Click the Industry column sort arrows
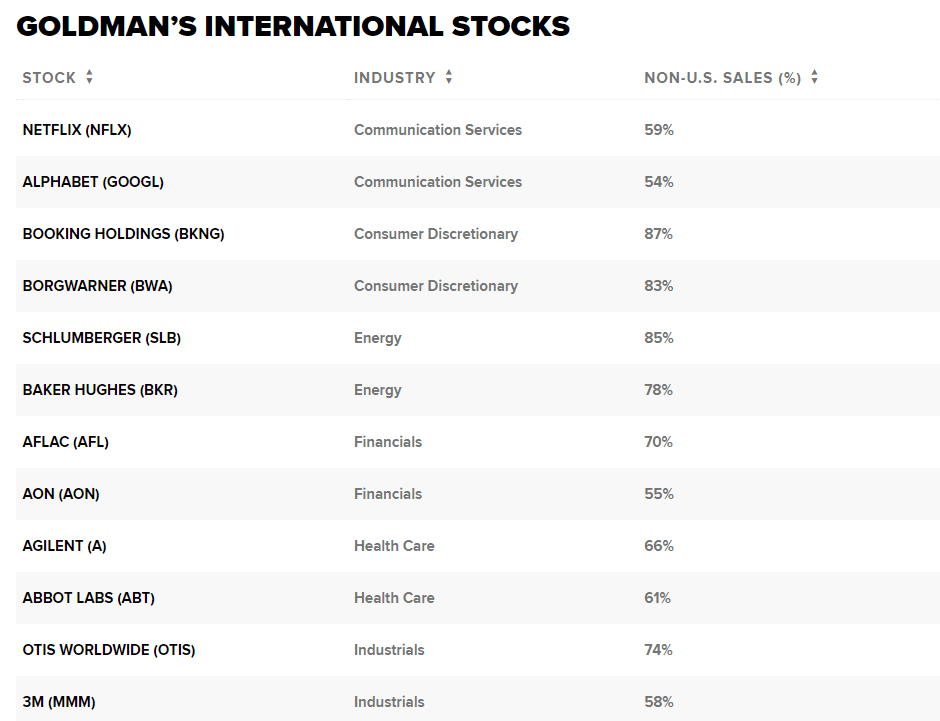The width and height of the screenshot is (940, 721). [449, 77]
